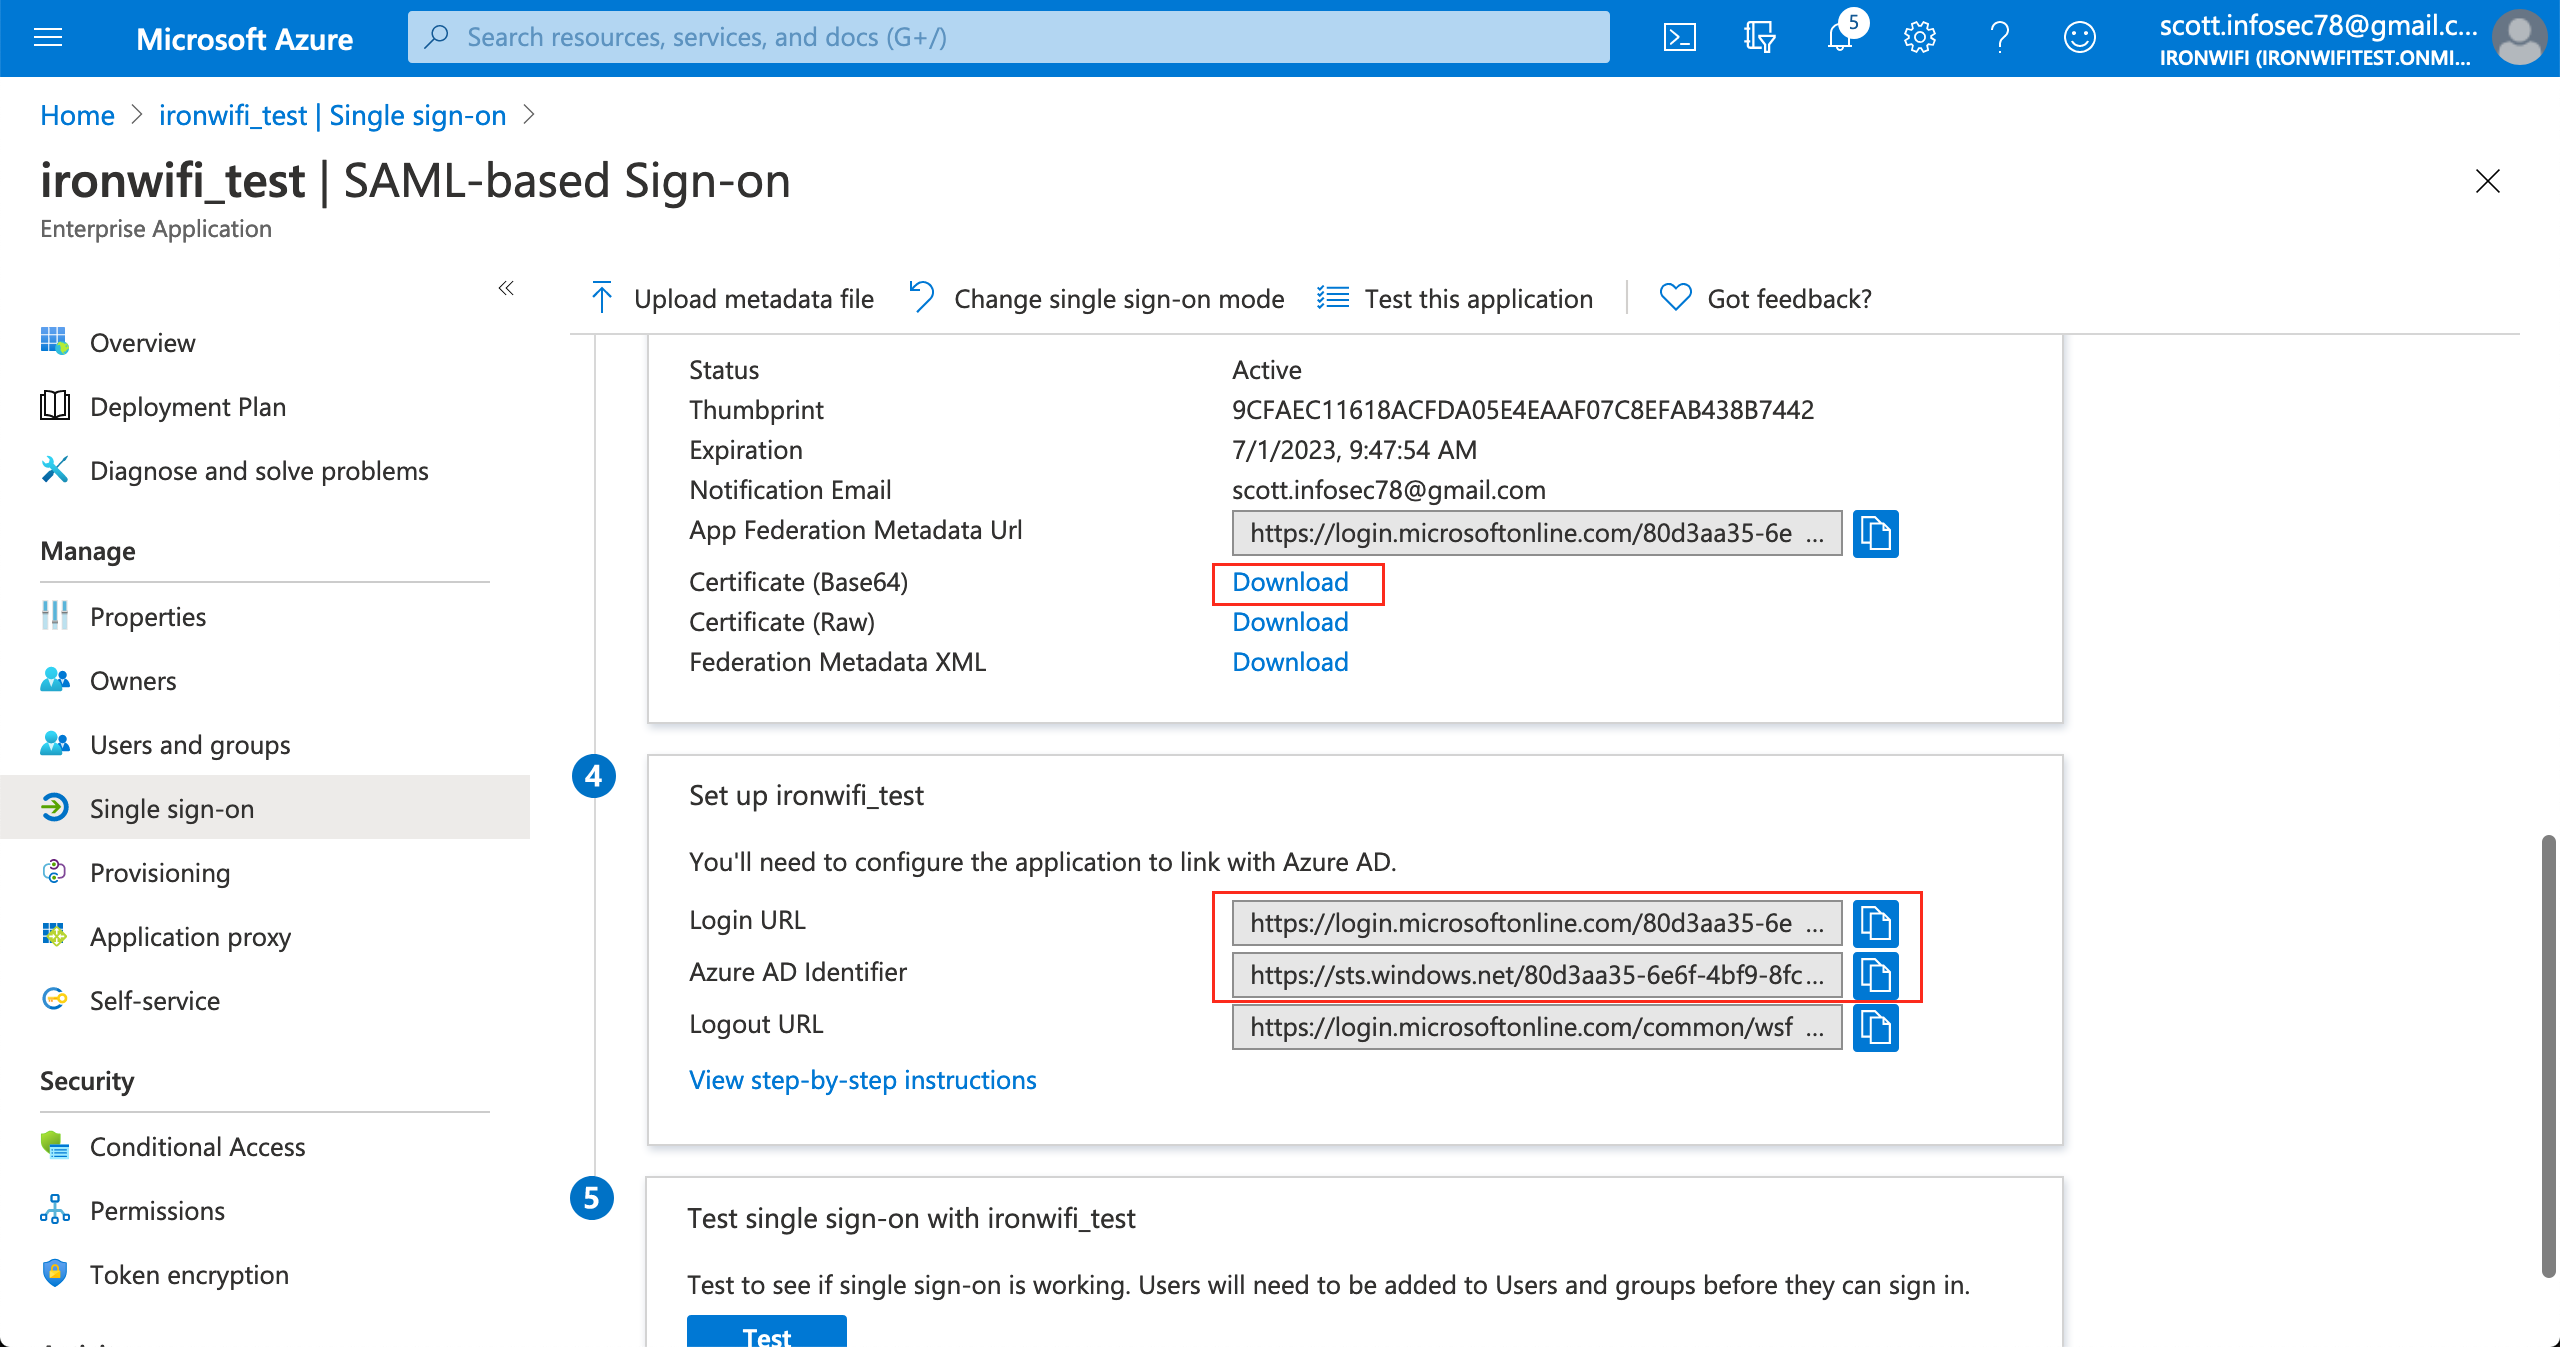2560x1347 pixels.
Task: Copy the App Federation Metadata Url
Action: 1875,533
